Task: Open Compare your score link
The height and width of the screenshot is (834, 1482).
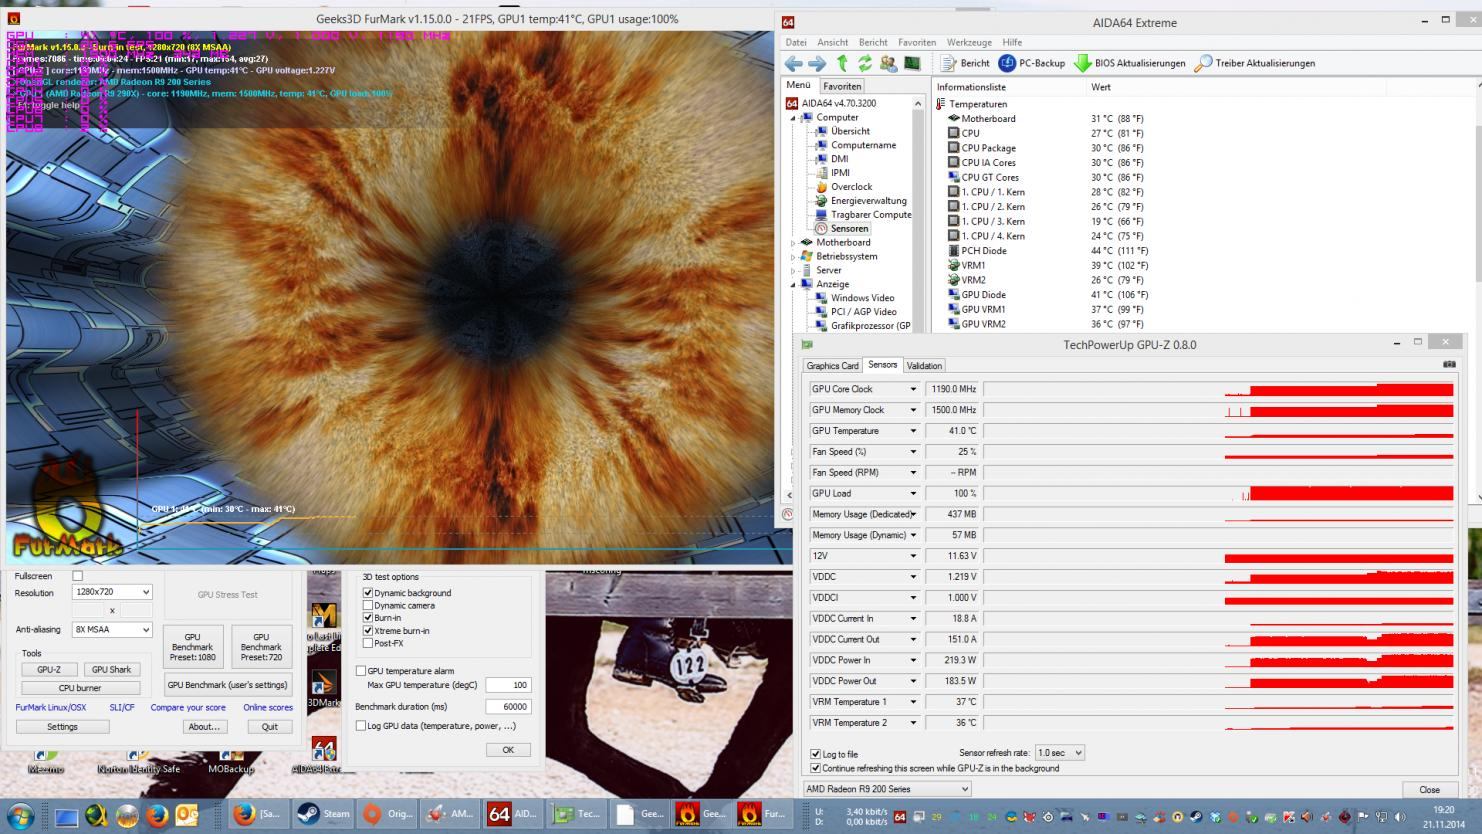Action: [188, 707]
